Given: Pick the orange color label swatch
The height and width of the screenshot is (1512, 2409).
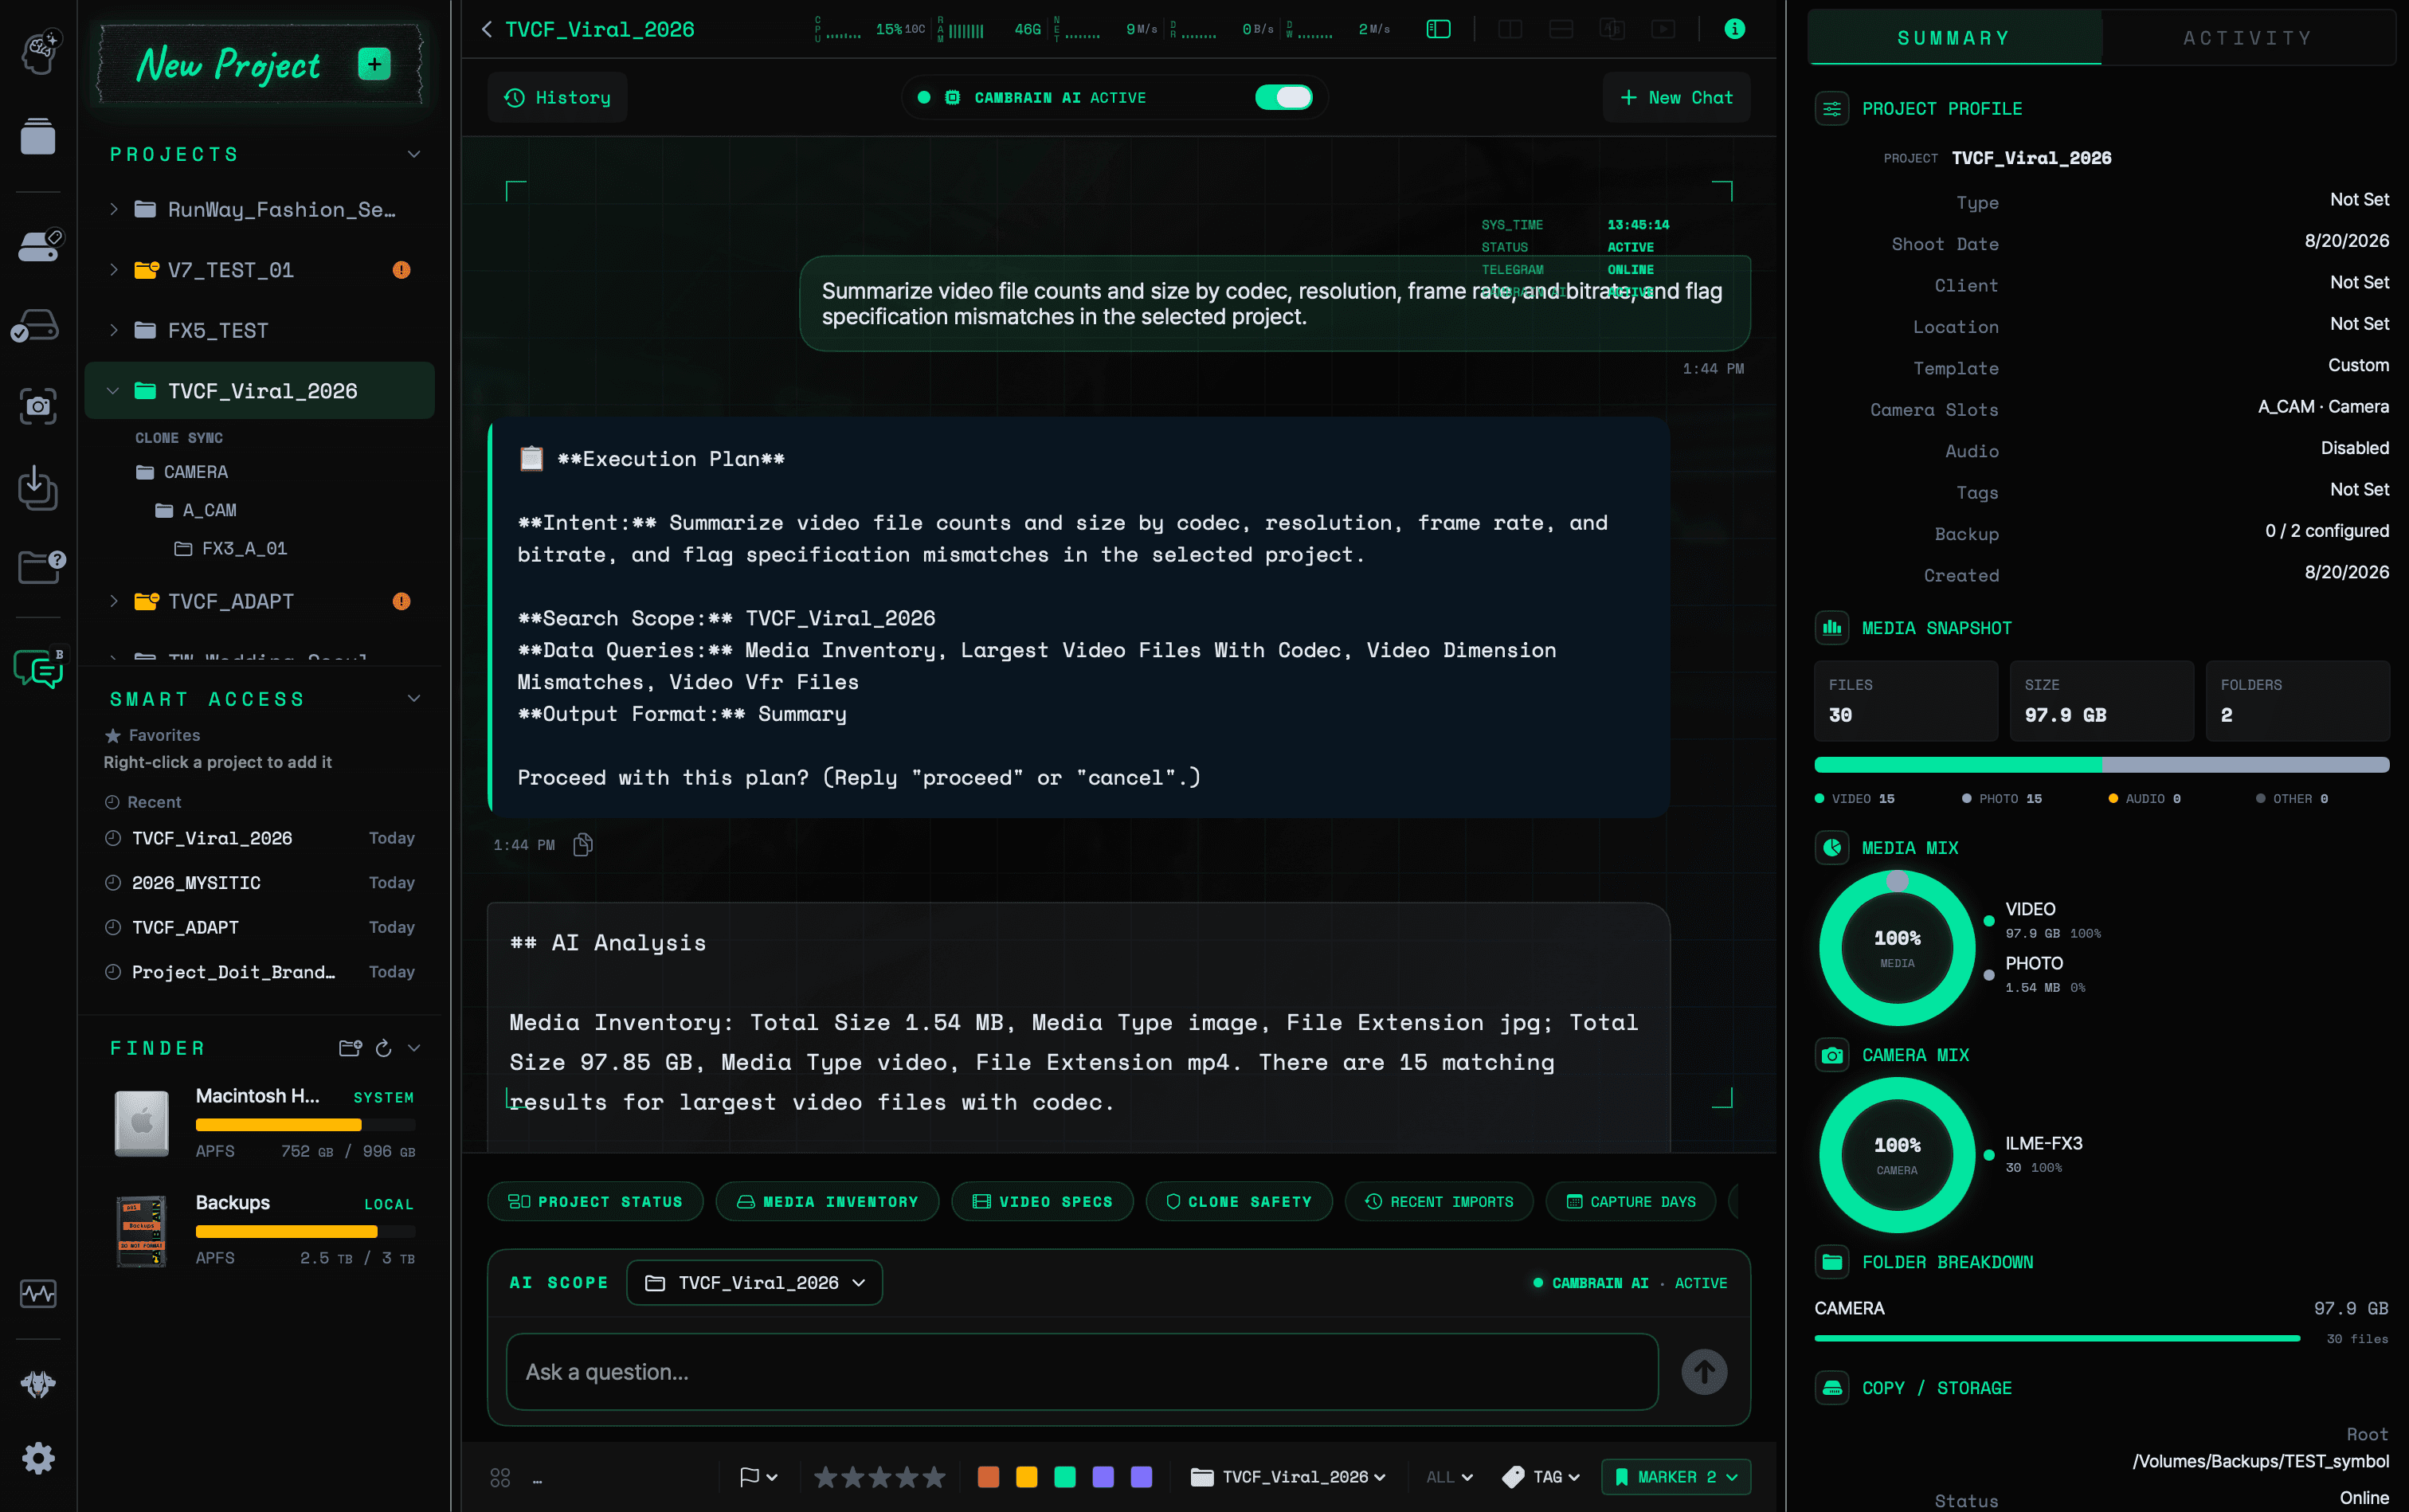Looking at the screenshot, I should [x=988, y=1477].
